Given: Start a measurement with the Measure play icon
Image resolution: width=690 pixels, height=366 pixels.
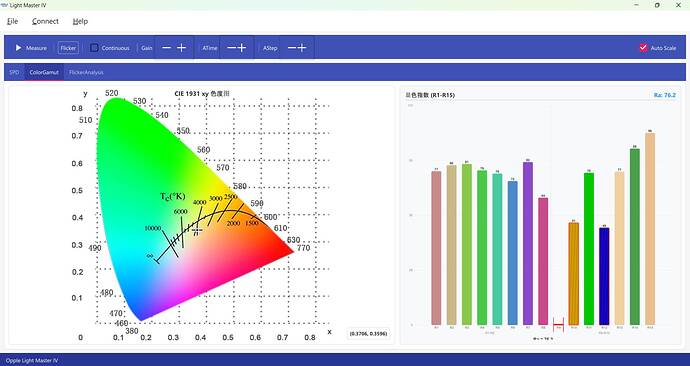Looking at the screenshot, I should (x=18, y=48).
